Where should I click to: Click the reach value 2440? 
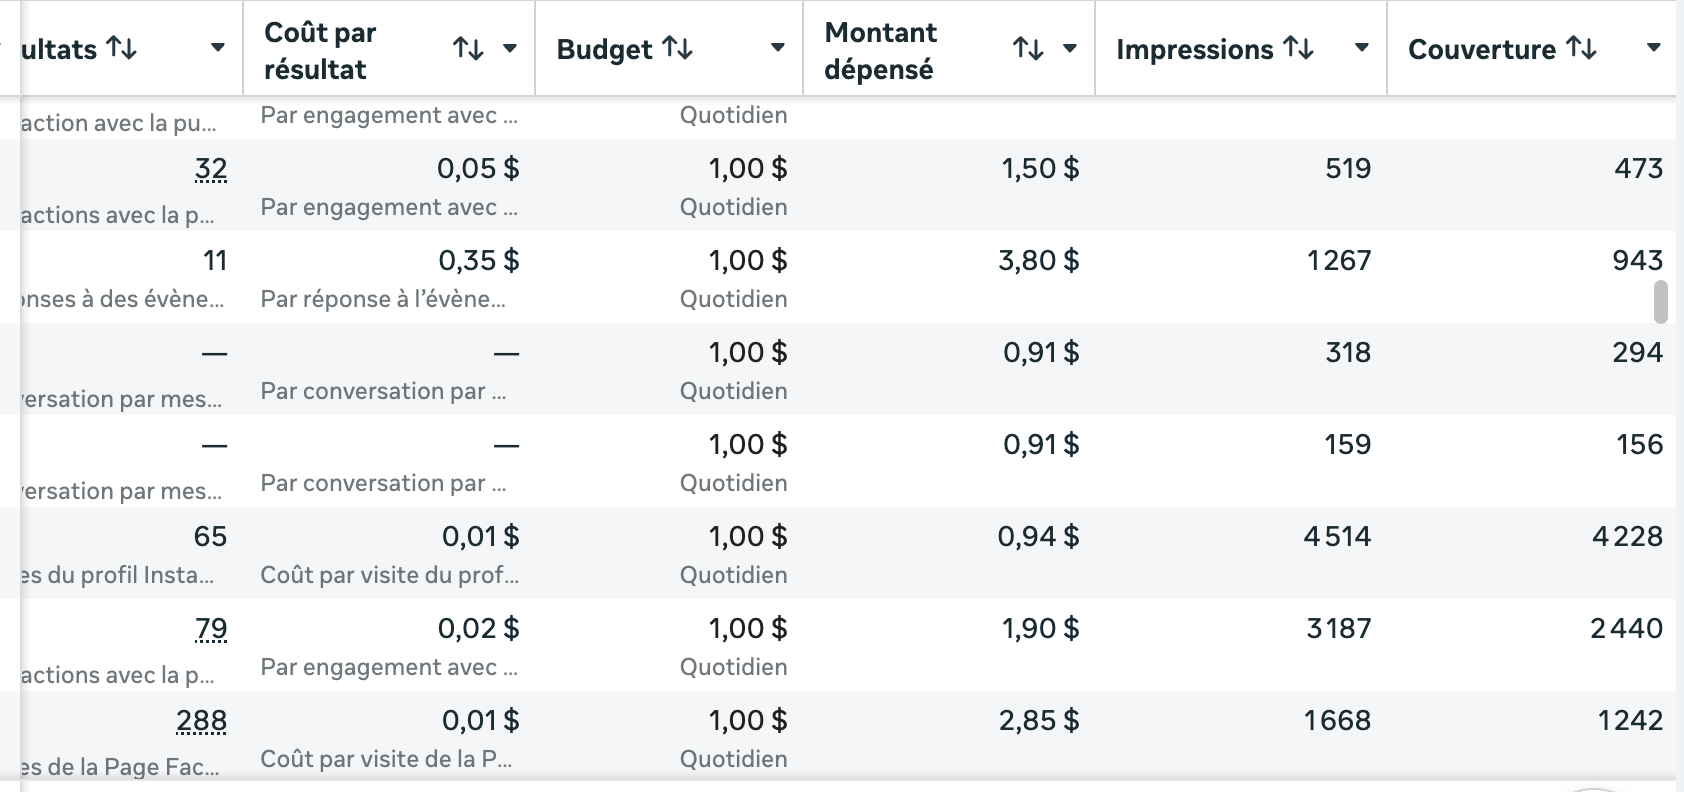point(1626,629)
